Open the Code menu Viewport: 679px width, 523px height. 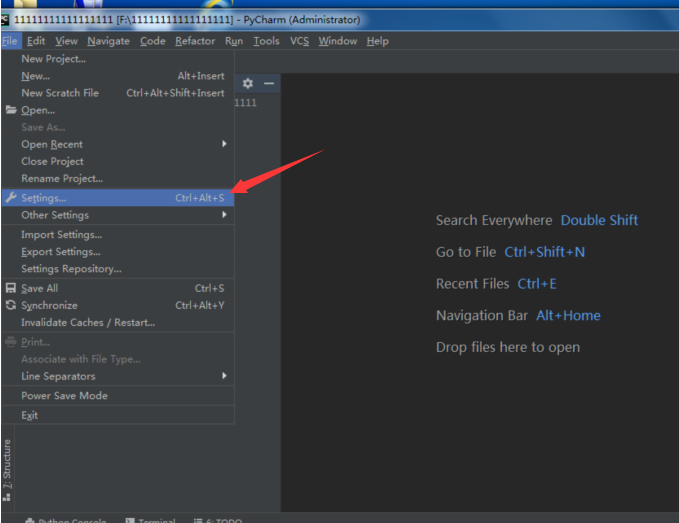pos(152,41)
